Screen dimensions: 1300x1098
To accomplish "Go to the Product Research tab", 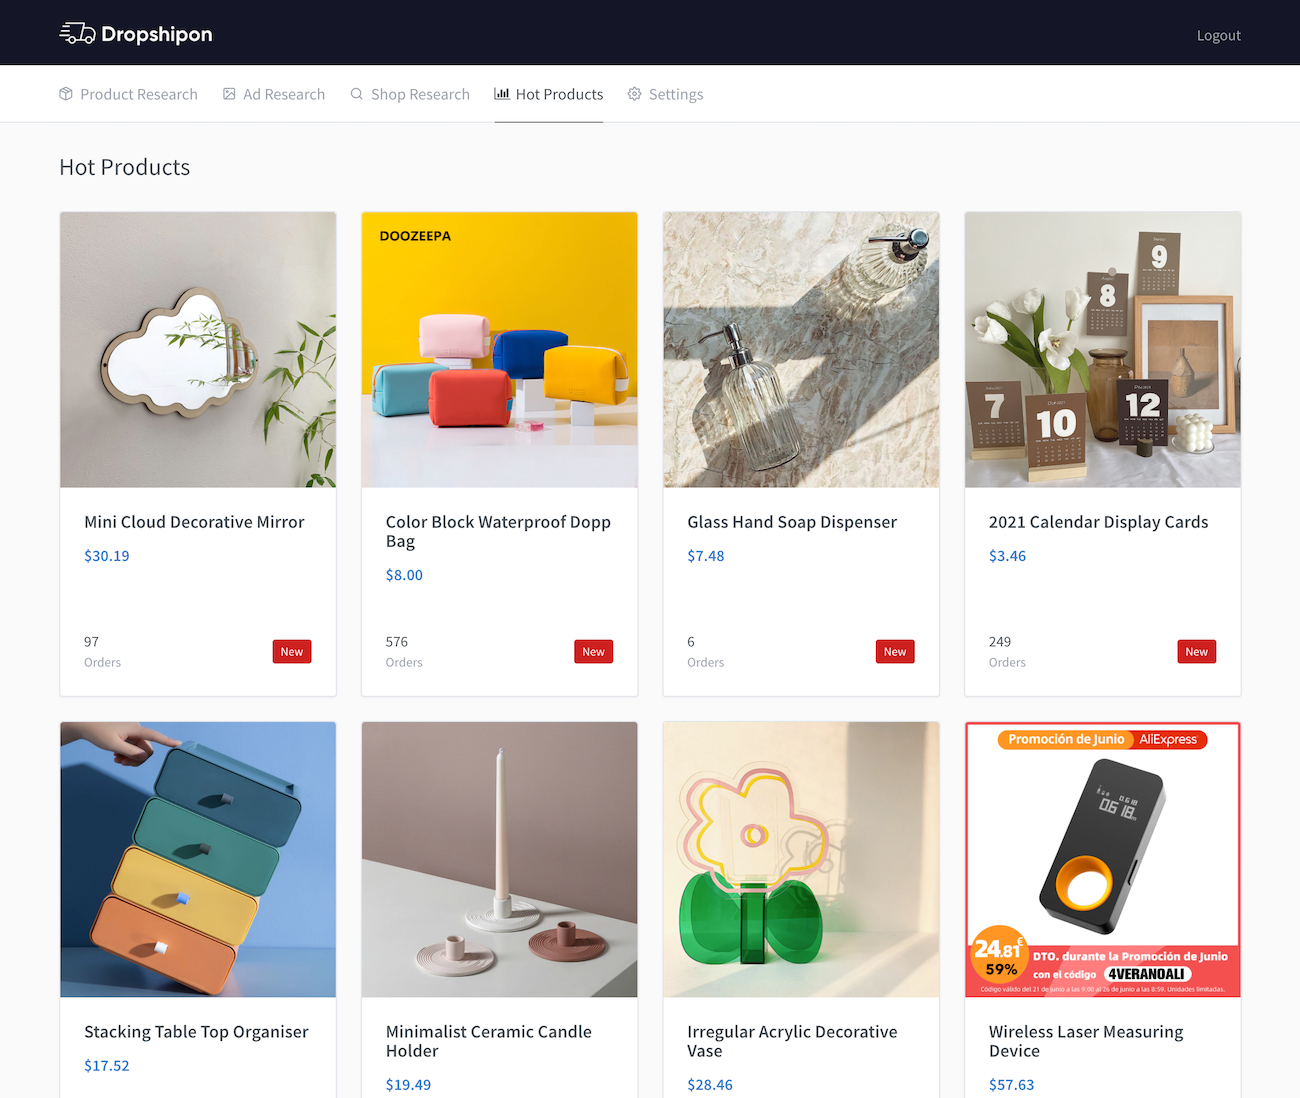I will point(138,94).
